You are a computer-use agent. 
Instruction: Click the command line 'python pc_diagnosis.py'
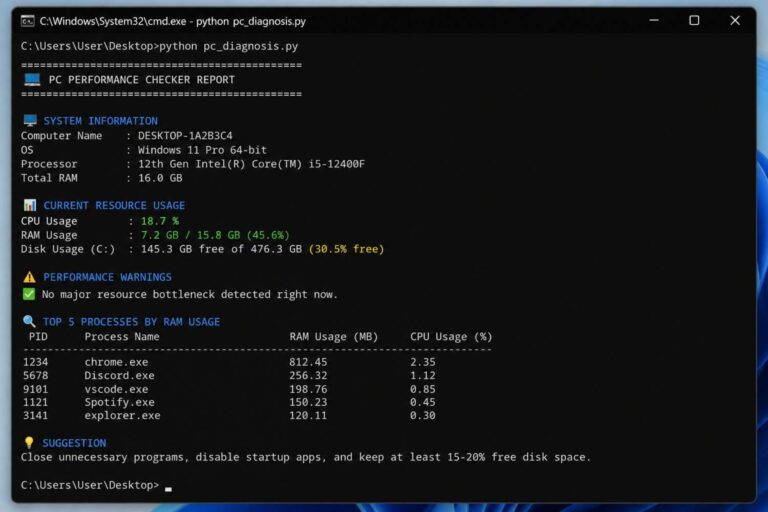(228, 47)
